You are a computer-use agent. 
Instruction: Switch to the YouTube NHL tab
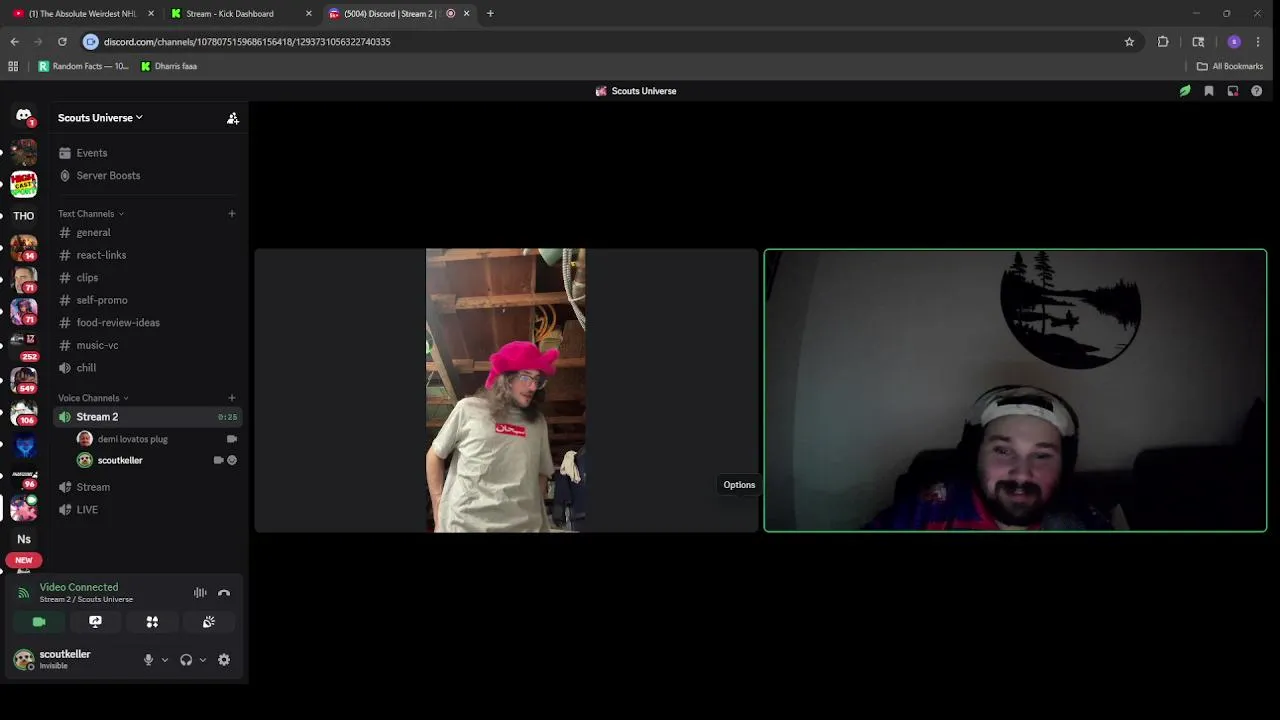(x=83, y=14)
